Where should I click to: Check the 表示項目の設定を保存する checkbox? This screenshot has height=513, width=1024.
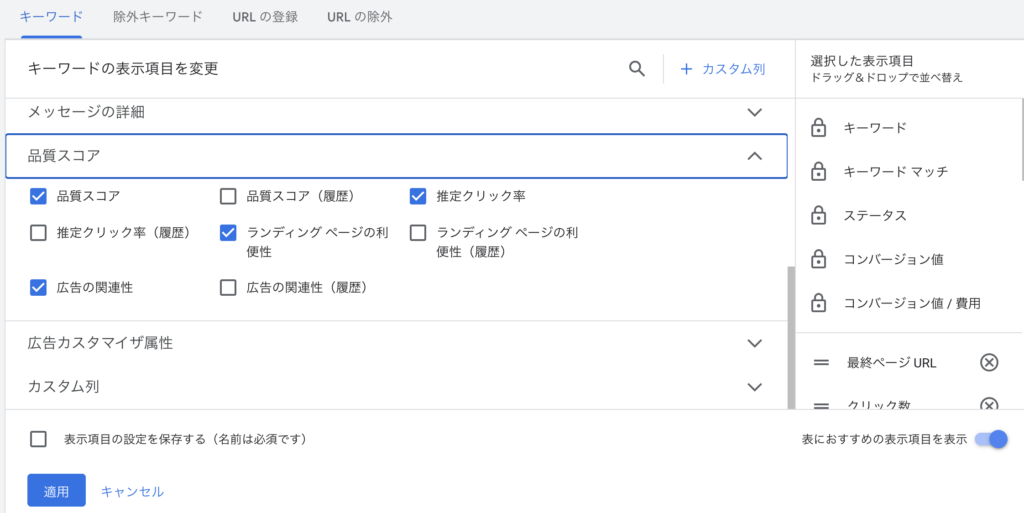click(39, 439)
